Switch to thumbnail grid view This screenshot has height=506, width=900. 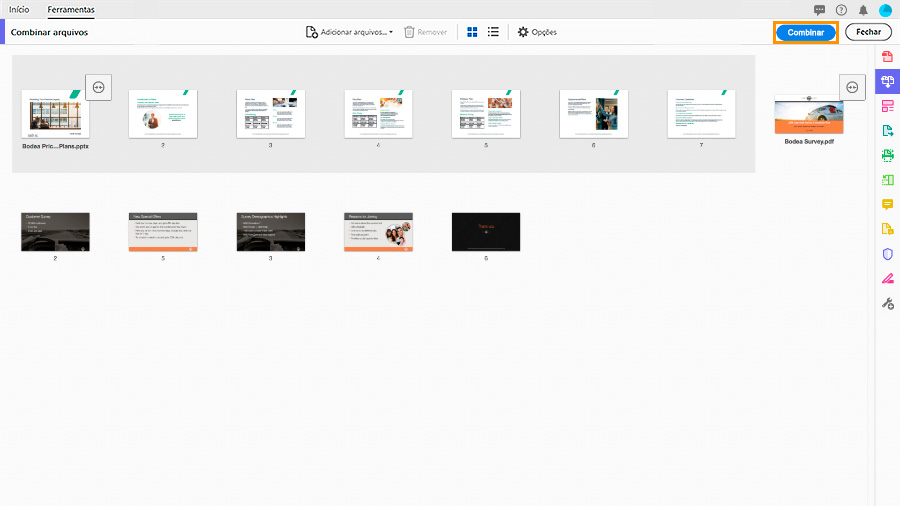pyautogui.click(x=472, y=32)
